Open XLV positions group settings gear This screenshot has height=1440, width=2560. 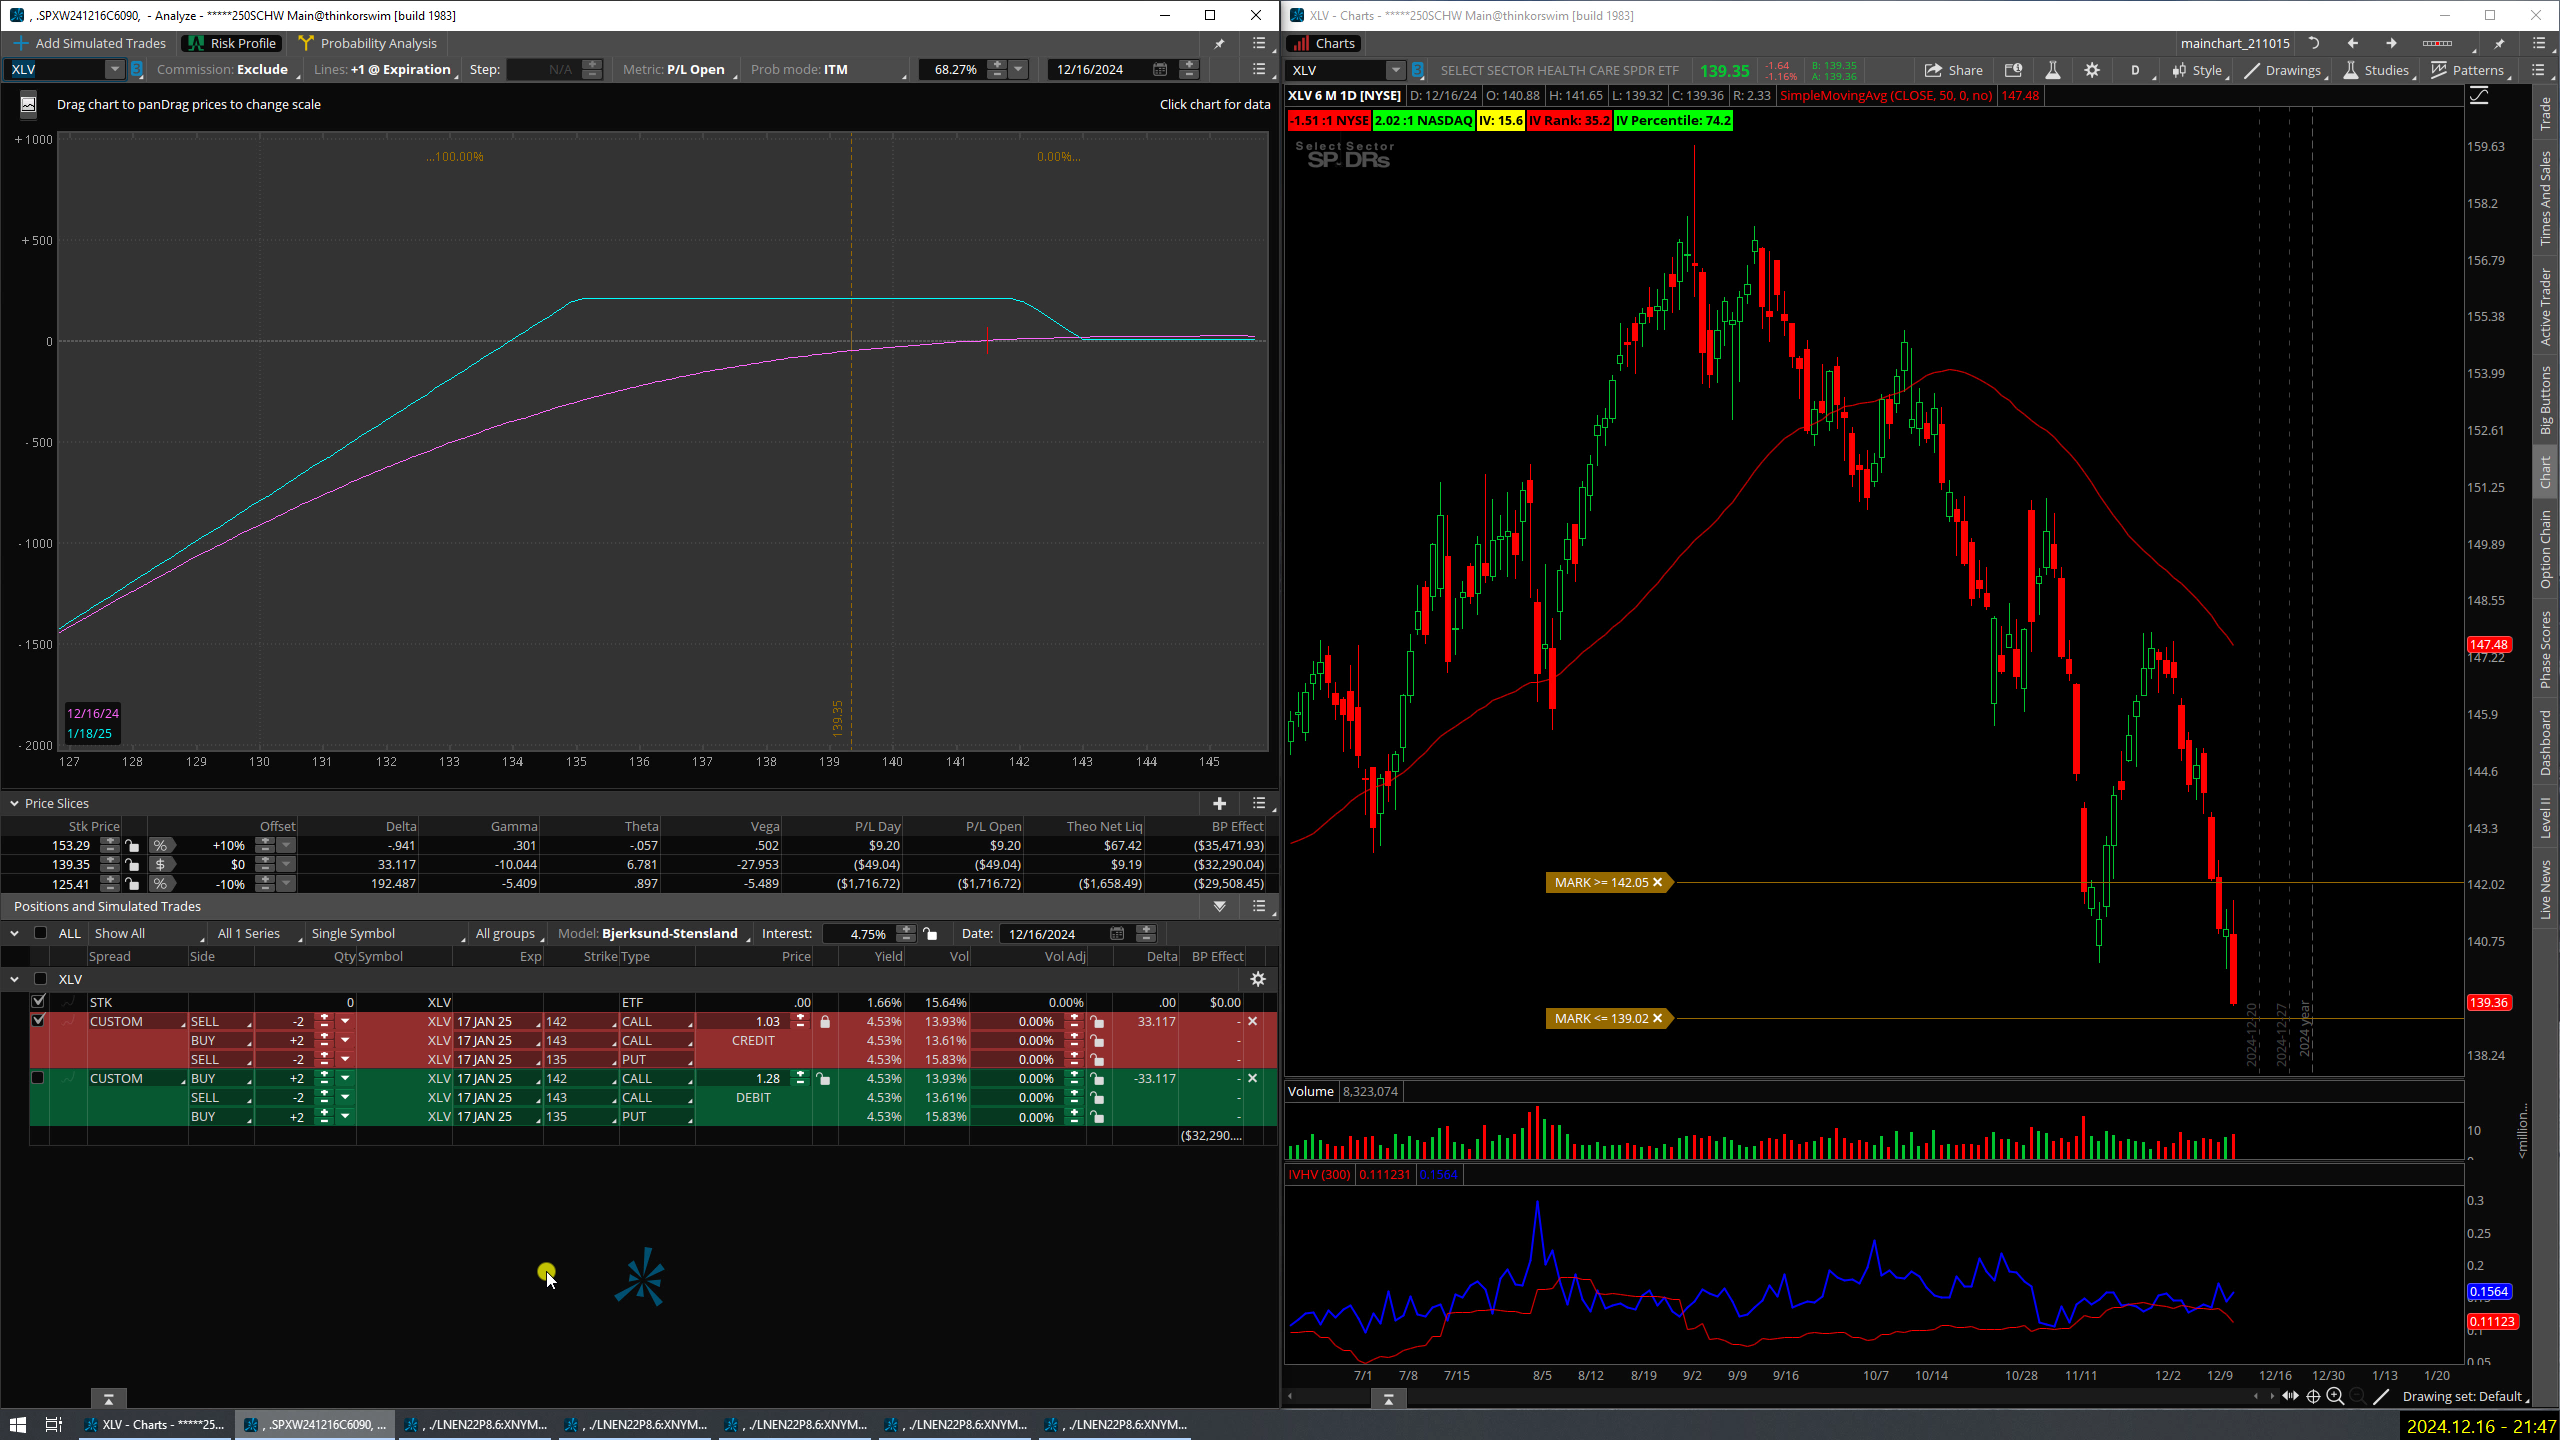click(1258, 979)
